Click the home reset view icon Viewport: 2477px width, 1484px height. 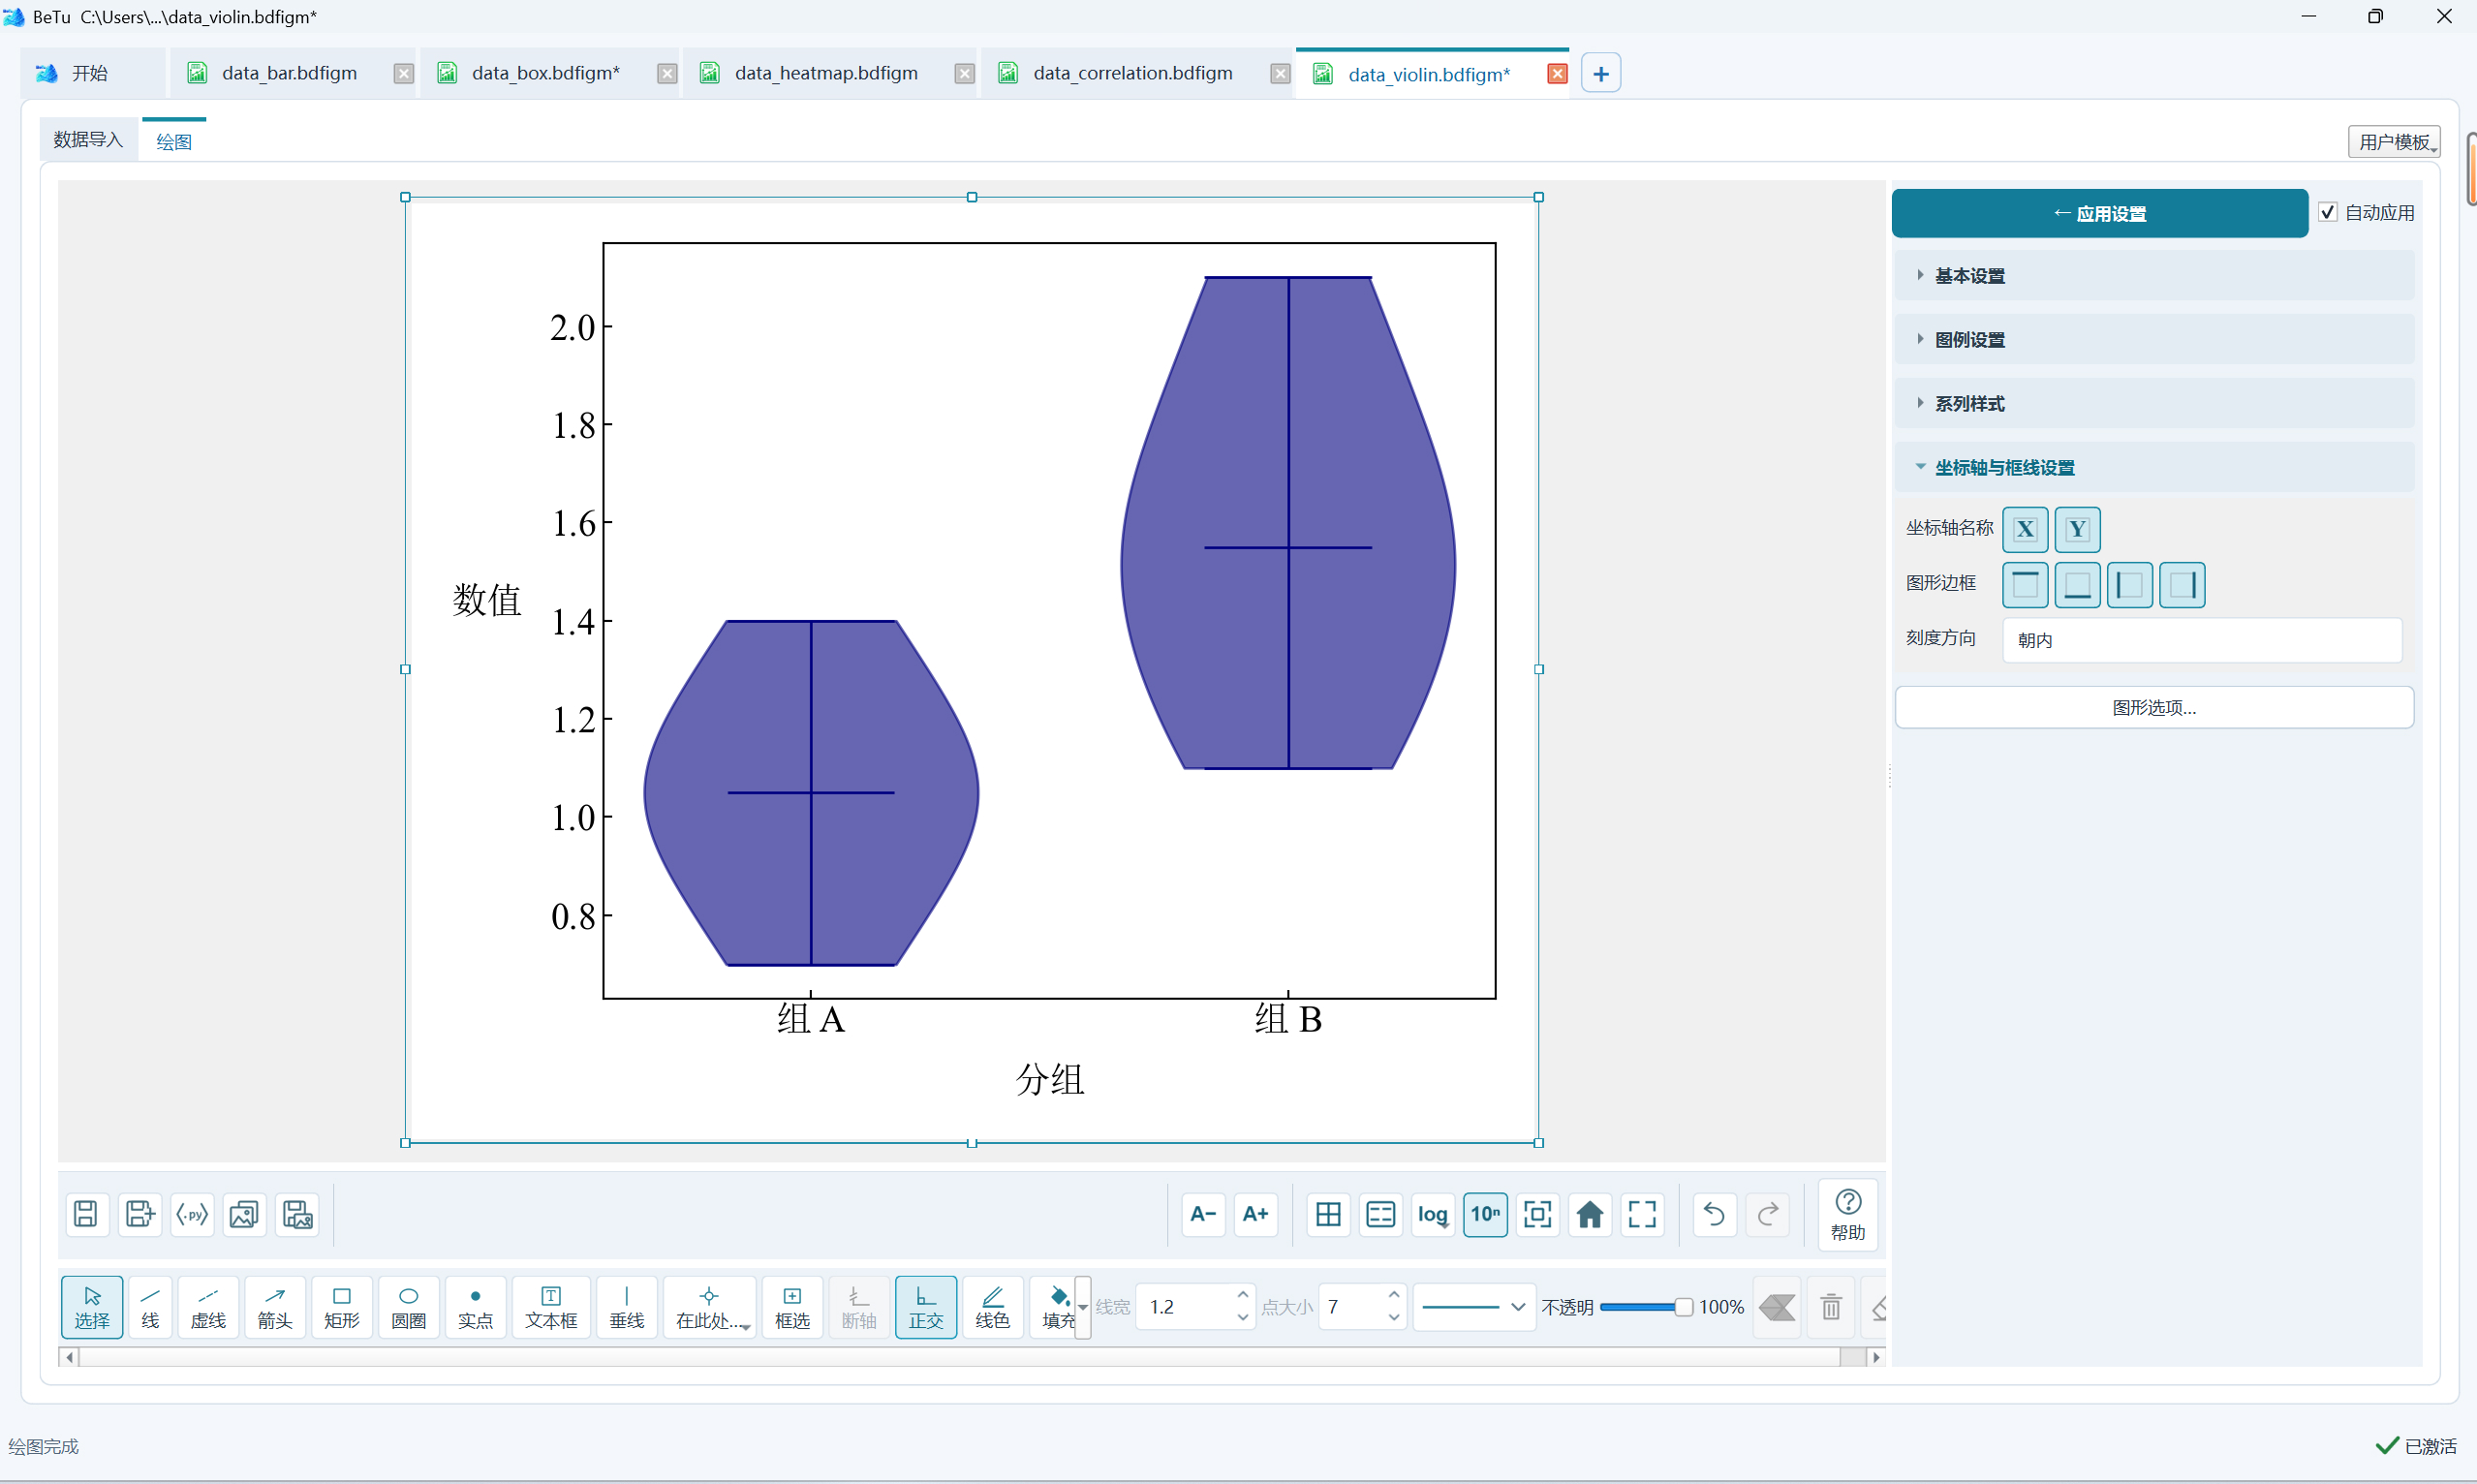[x=1590, y=1214]
